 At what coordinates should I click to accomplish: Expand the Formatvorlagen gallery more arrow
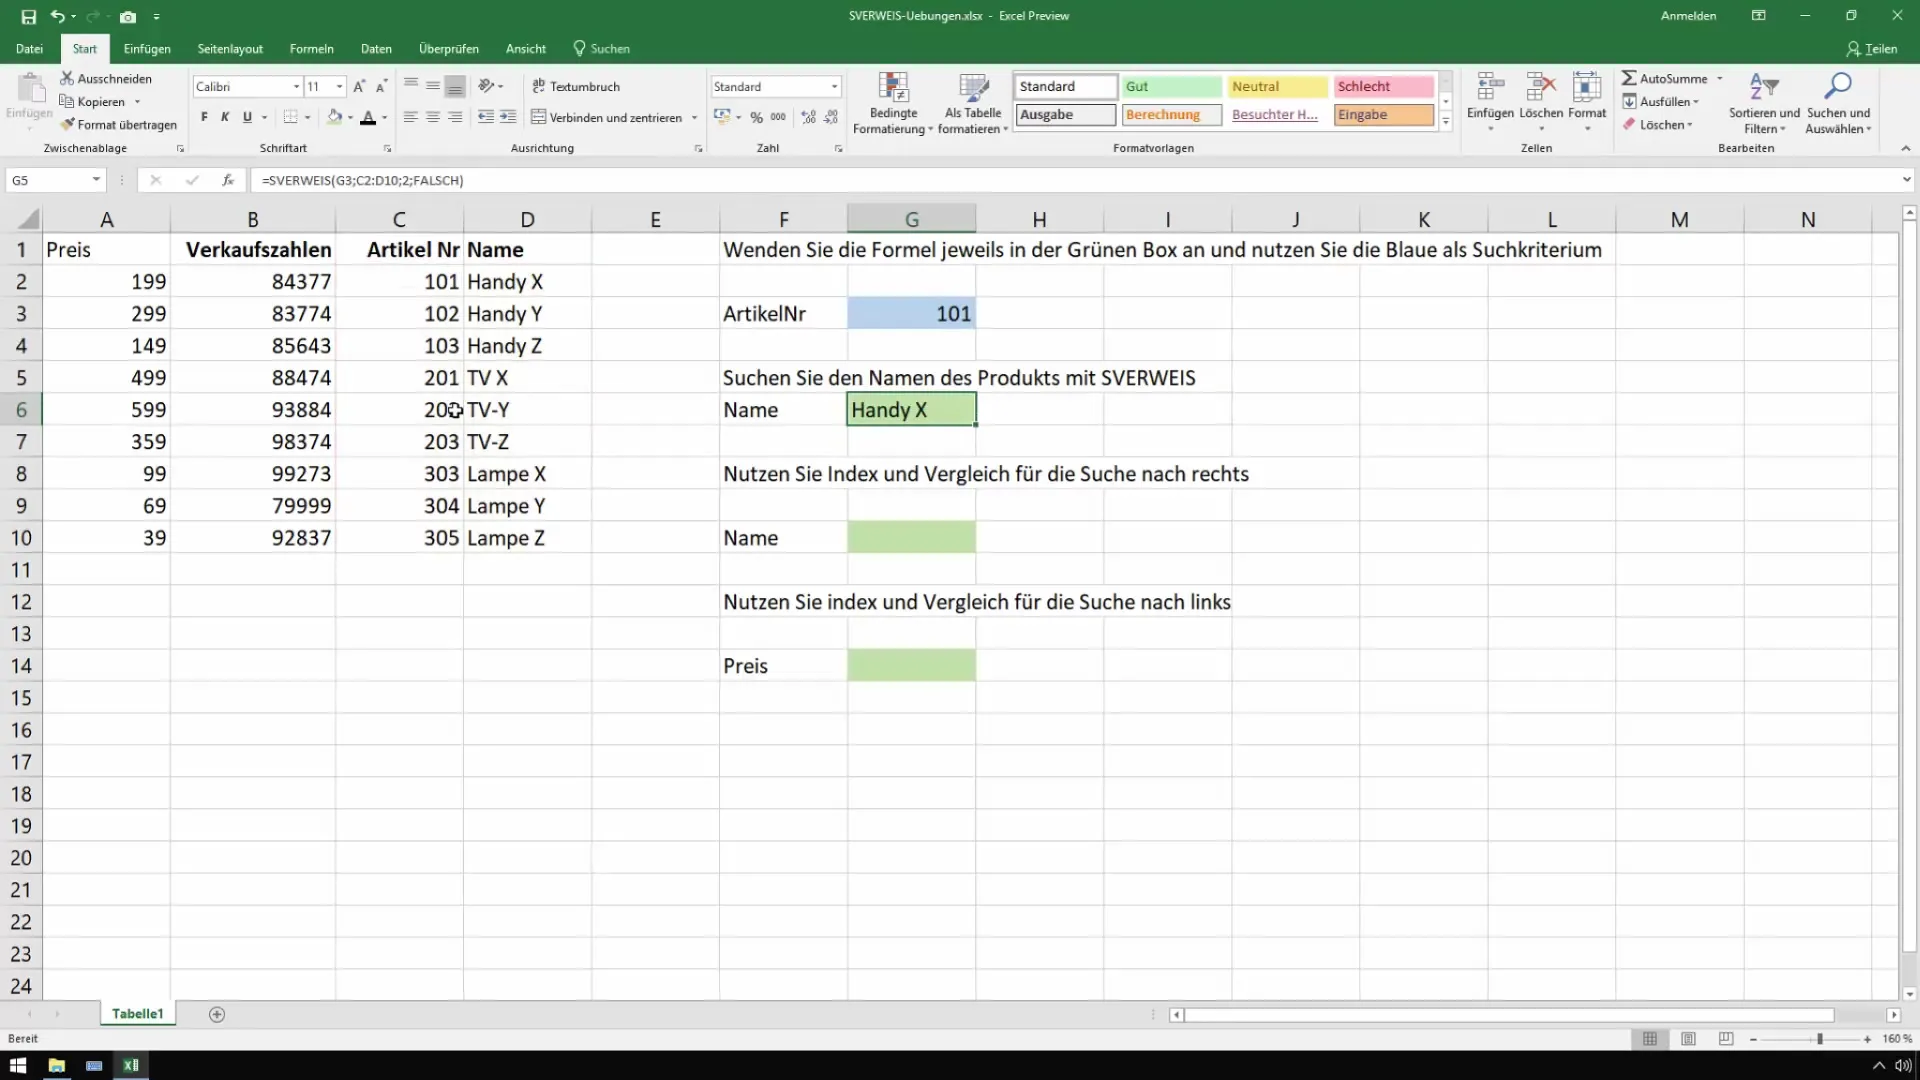[x=1445, y=122]
